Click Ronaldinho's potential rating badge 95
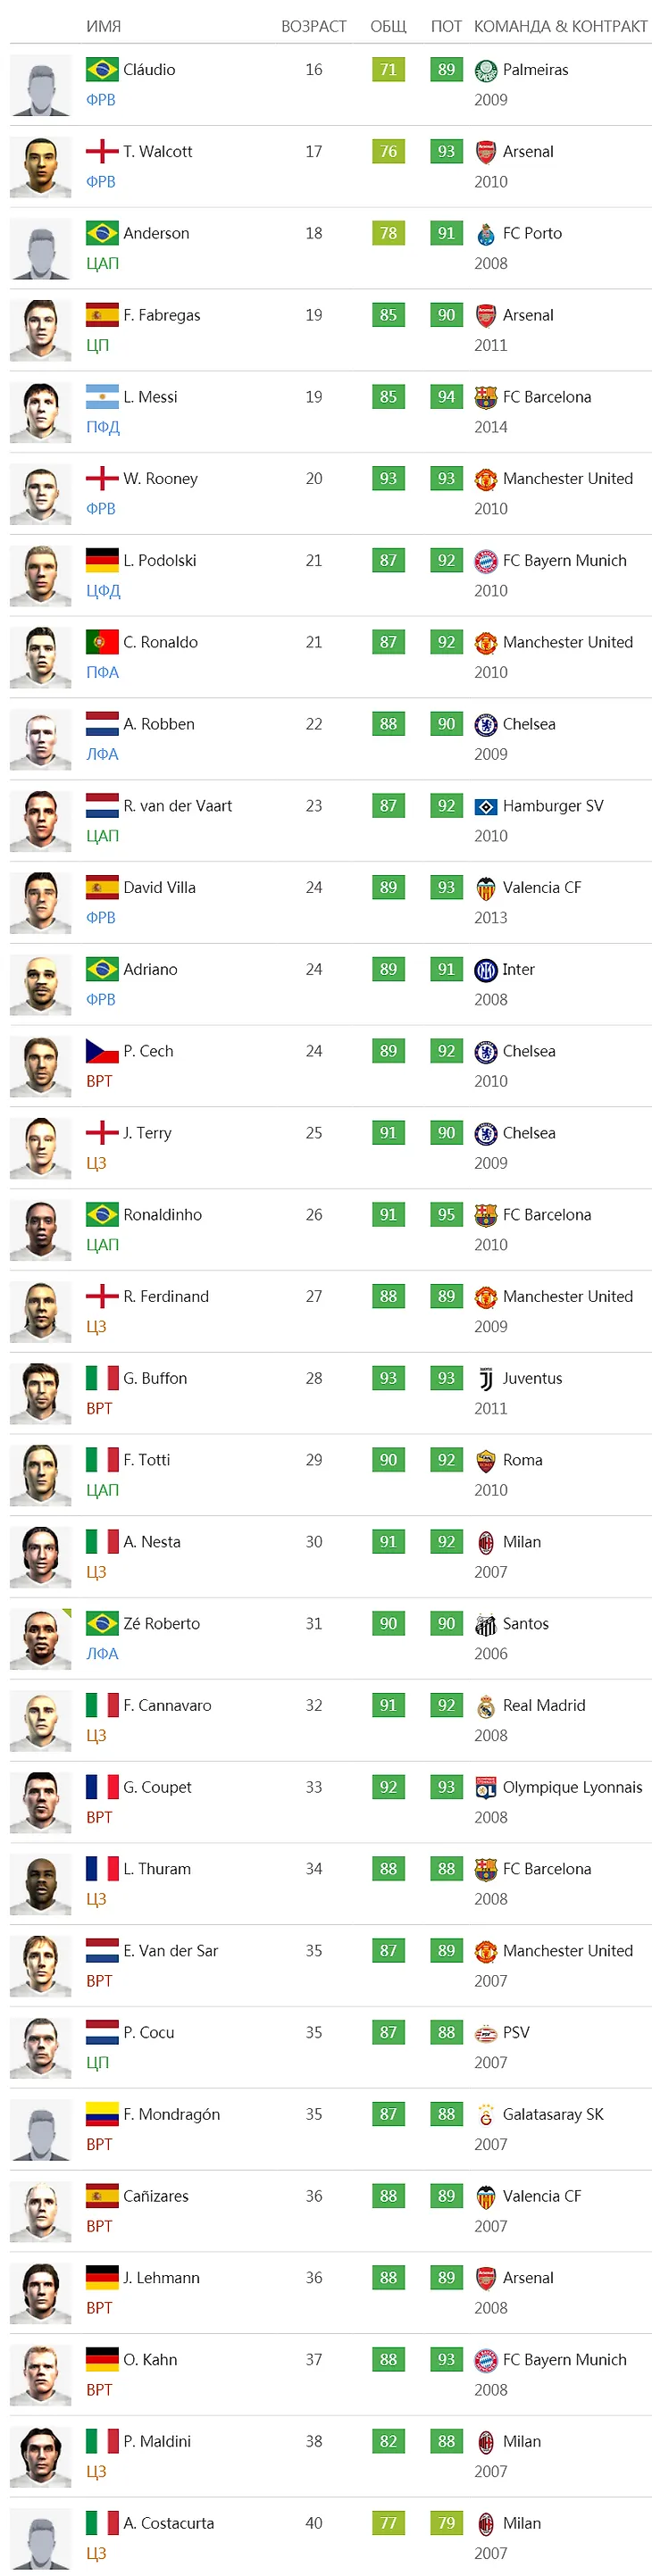 pos(446,1214)
